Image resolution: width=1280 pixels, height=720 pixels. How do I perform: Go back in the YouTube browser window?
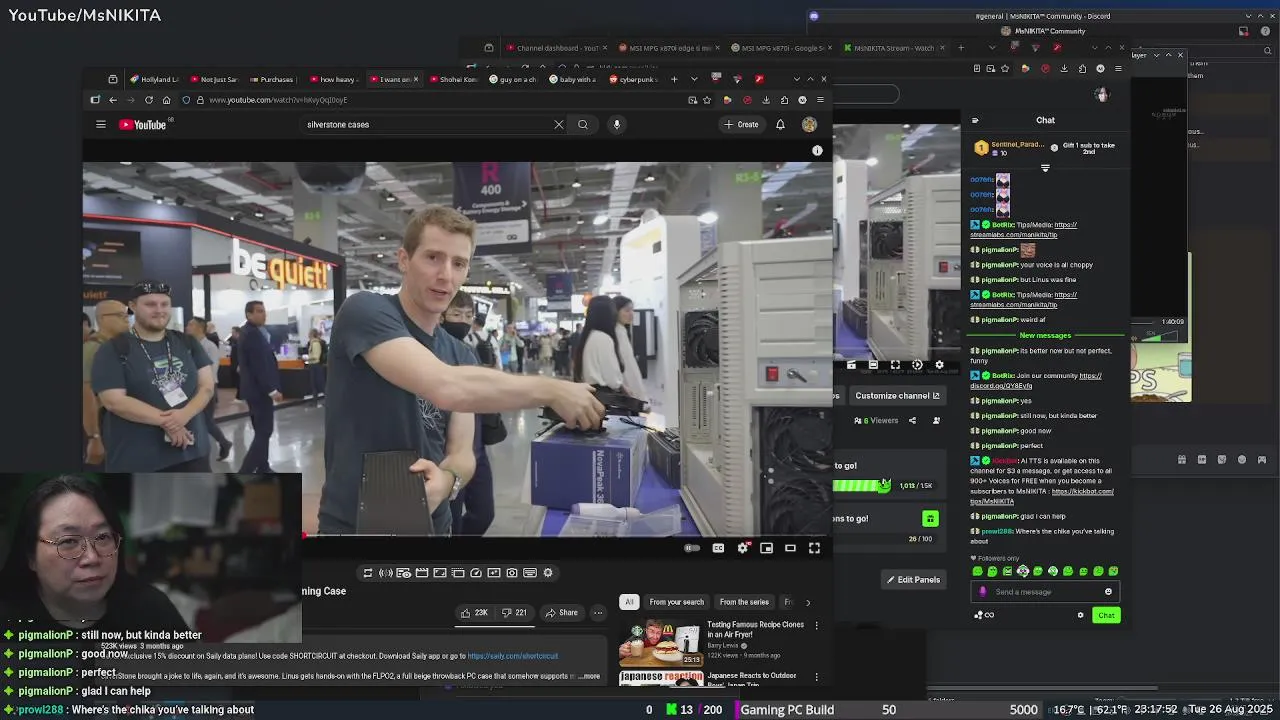pyautogui.click(x=113, y=100)
